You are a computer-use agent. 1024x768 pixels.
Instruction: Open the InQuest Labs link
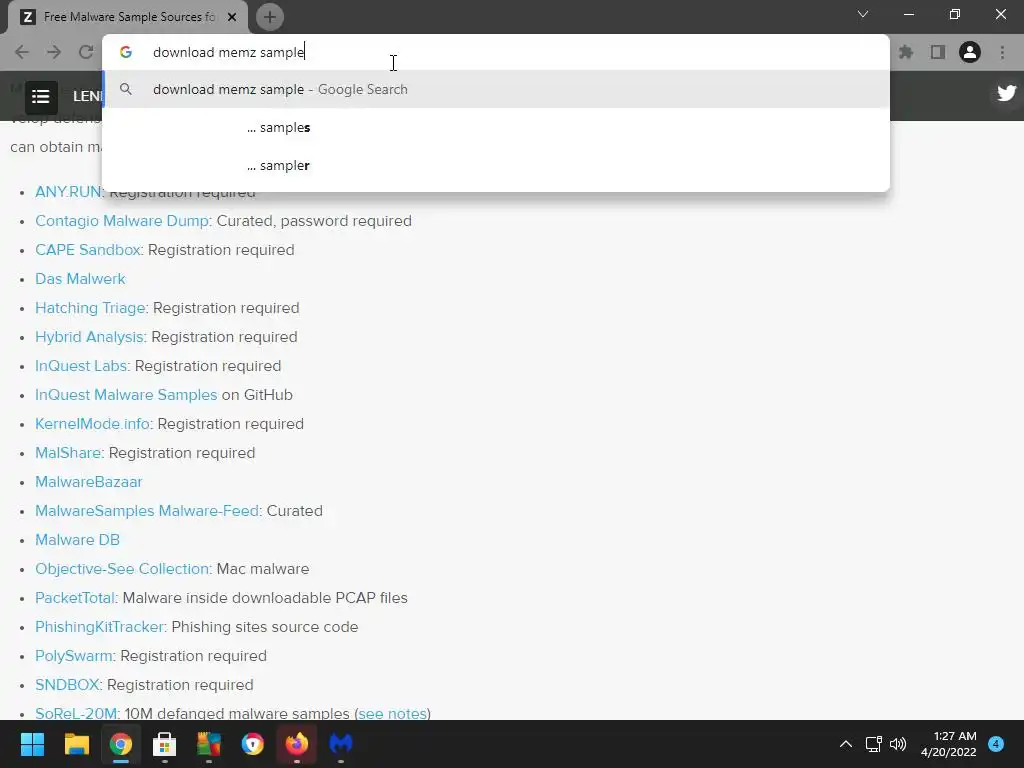click(x=81, y=366)
